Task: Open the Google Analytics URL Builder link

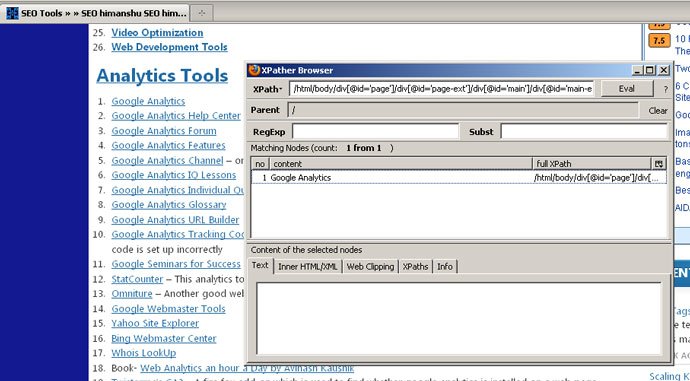Action: pos(175,220)
